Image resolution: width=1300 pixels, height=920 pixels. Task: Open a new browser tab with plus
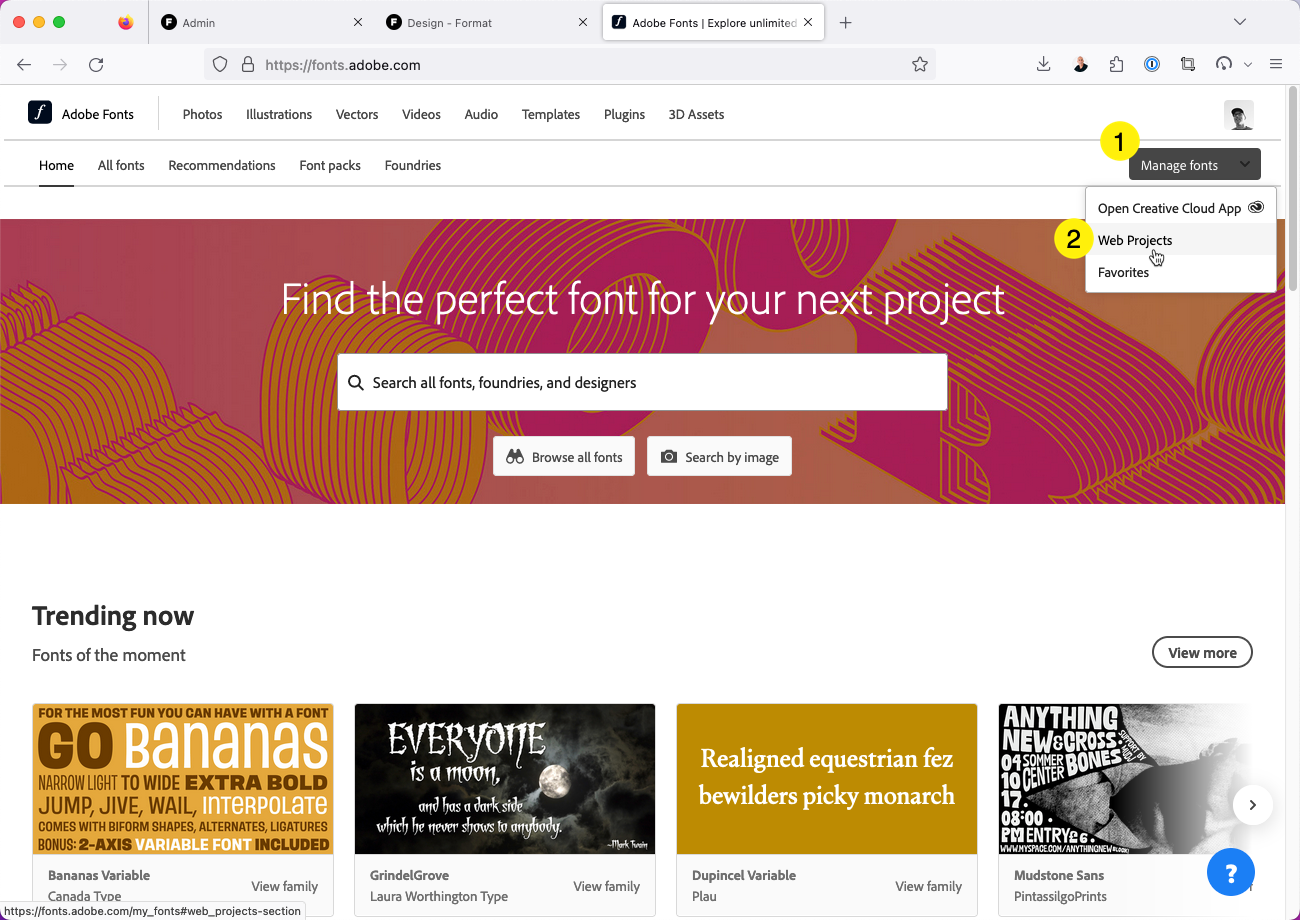coord(845,22)
